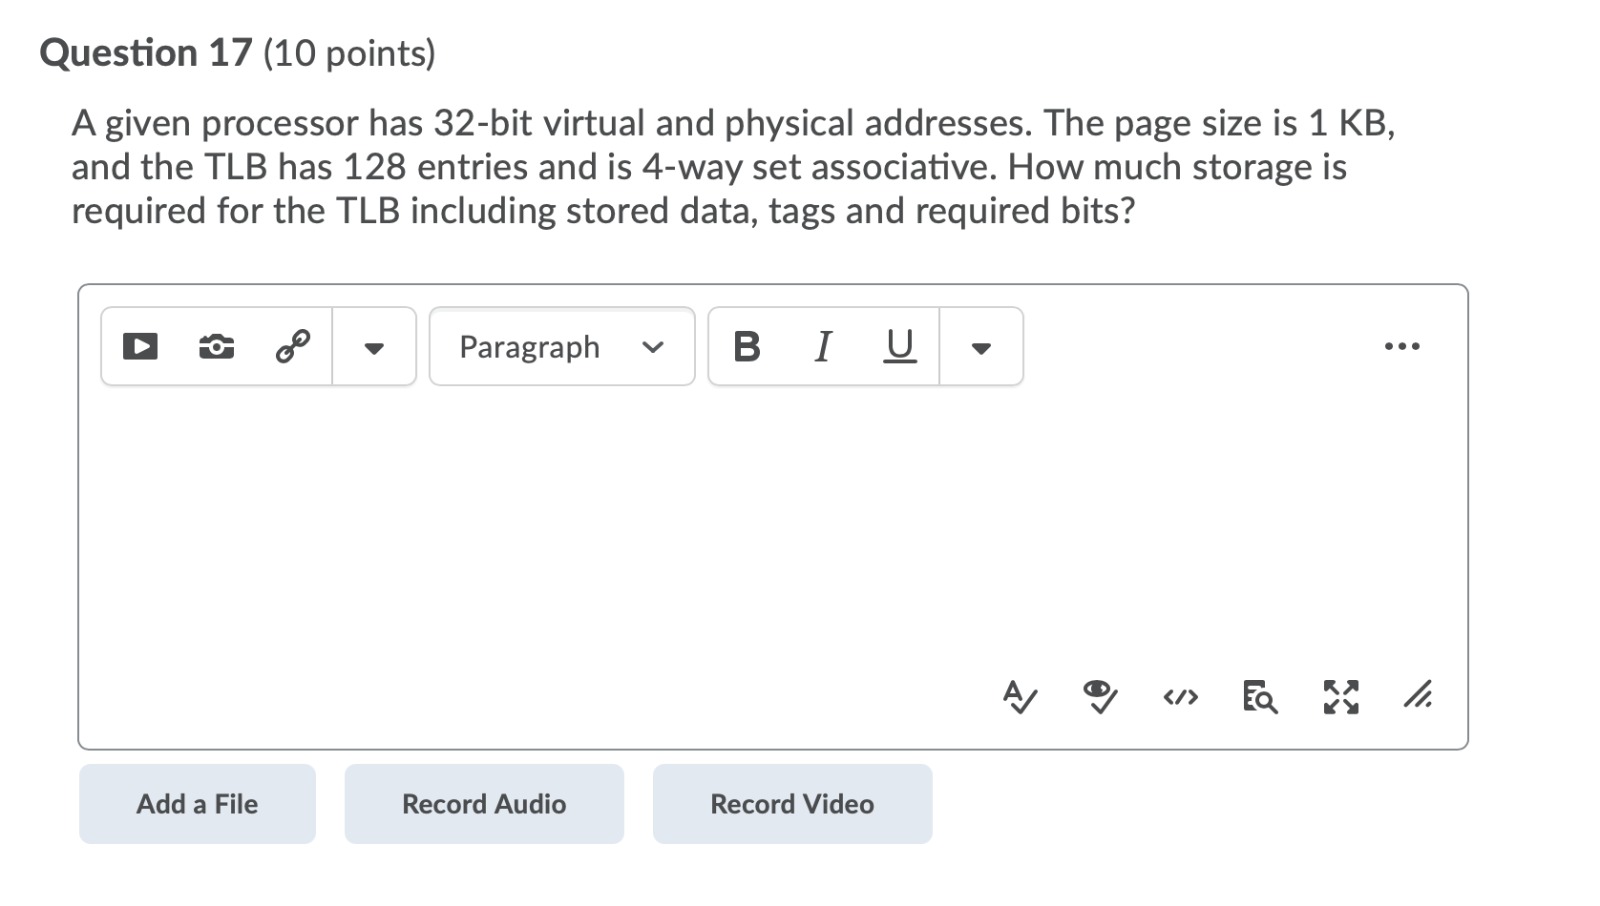Open the spell checker icon
Screen dimensions: 1600x906
[1021, 698]
